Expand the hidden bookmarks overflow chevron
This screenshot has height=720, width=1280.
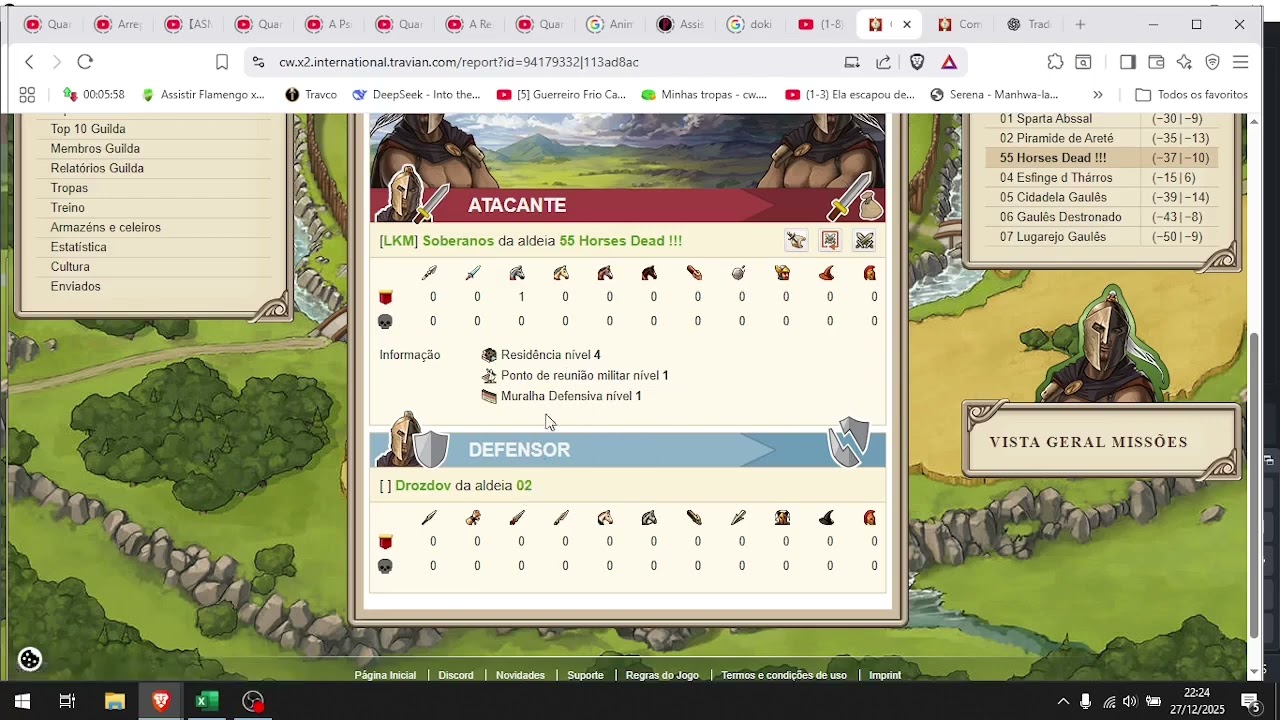[1097, 95]
